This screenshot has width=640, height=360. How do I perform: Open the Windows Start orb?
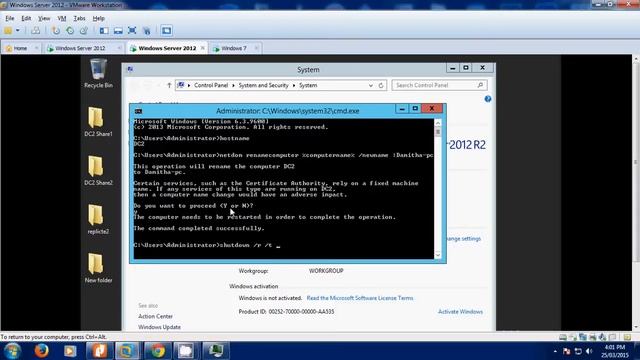click(13, 351)
